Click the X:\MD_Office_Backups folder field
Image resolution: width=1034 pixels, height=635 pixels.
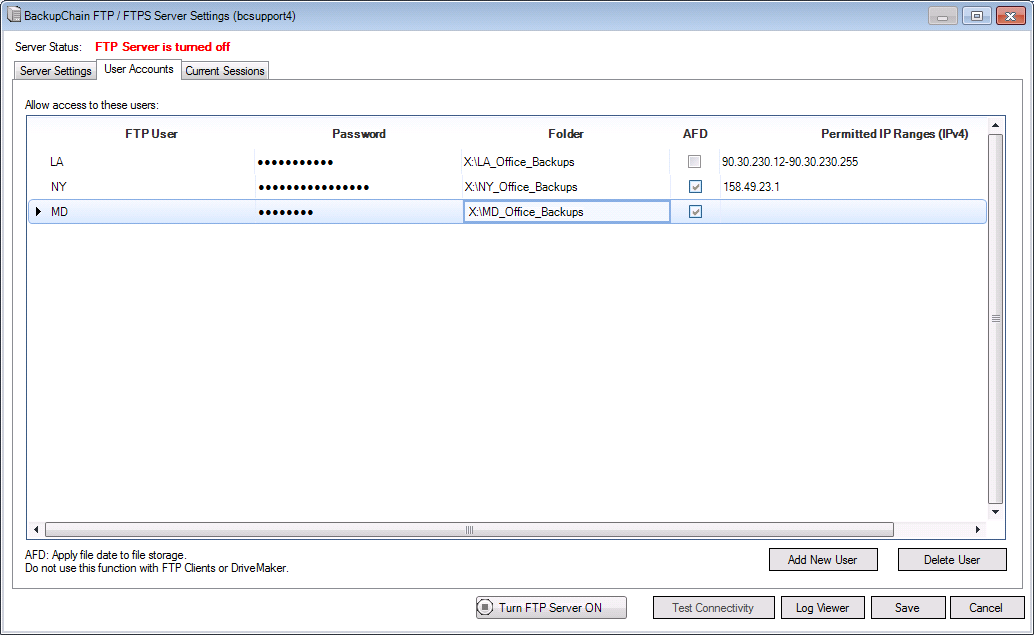pos(566,212)
